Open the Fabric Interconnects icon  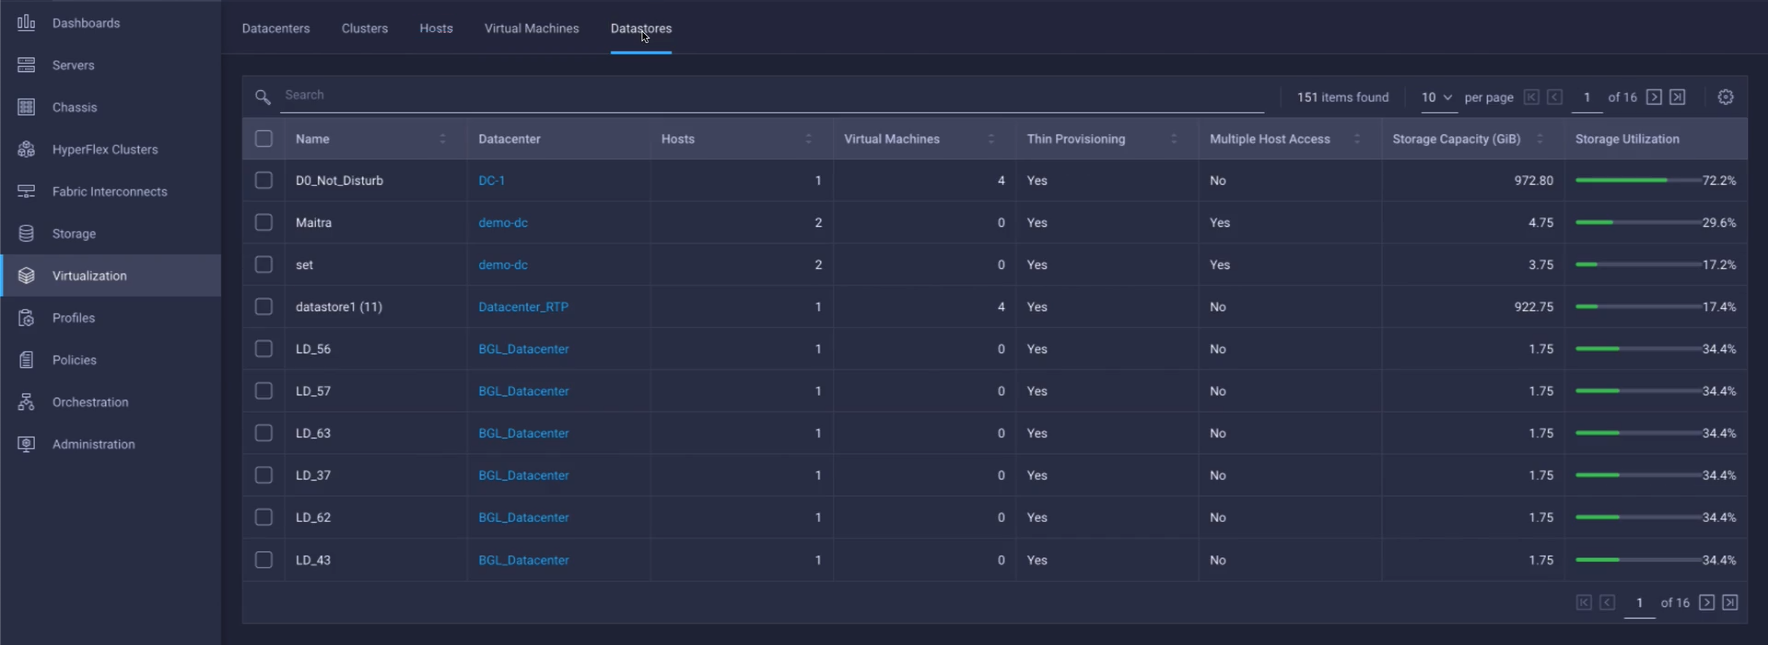pos(27,191)
